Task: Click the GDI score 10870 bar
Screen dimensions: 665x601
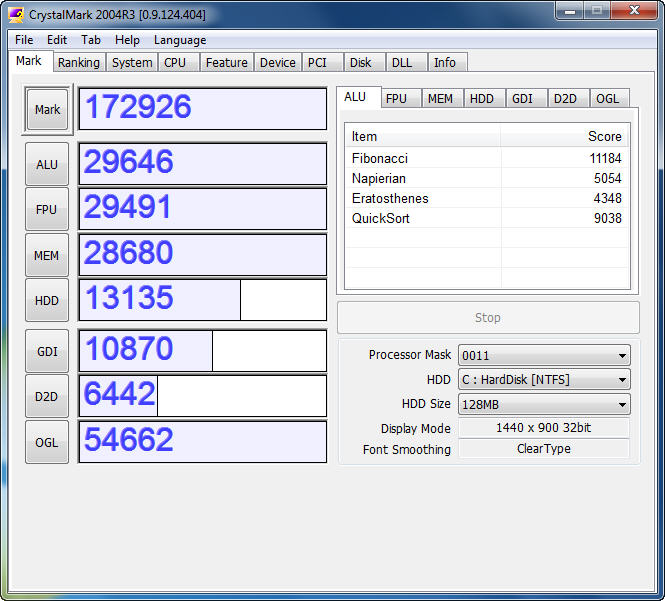Action: coord(203,351)
